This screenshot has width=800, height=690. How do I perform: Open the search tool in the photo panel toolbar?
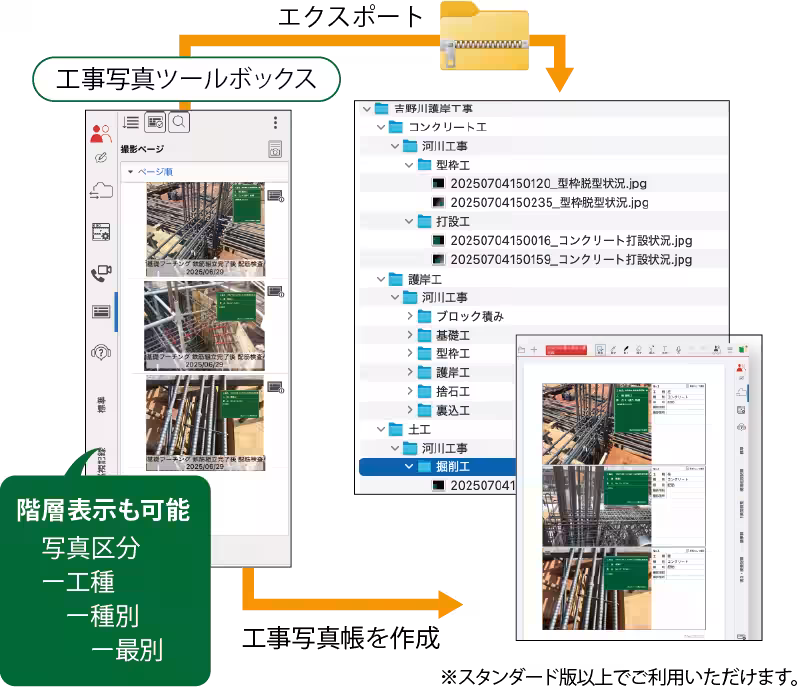(178, 123)
